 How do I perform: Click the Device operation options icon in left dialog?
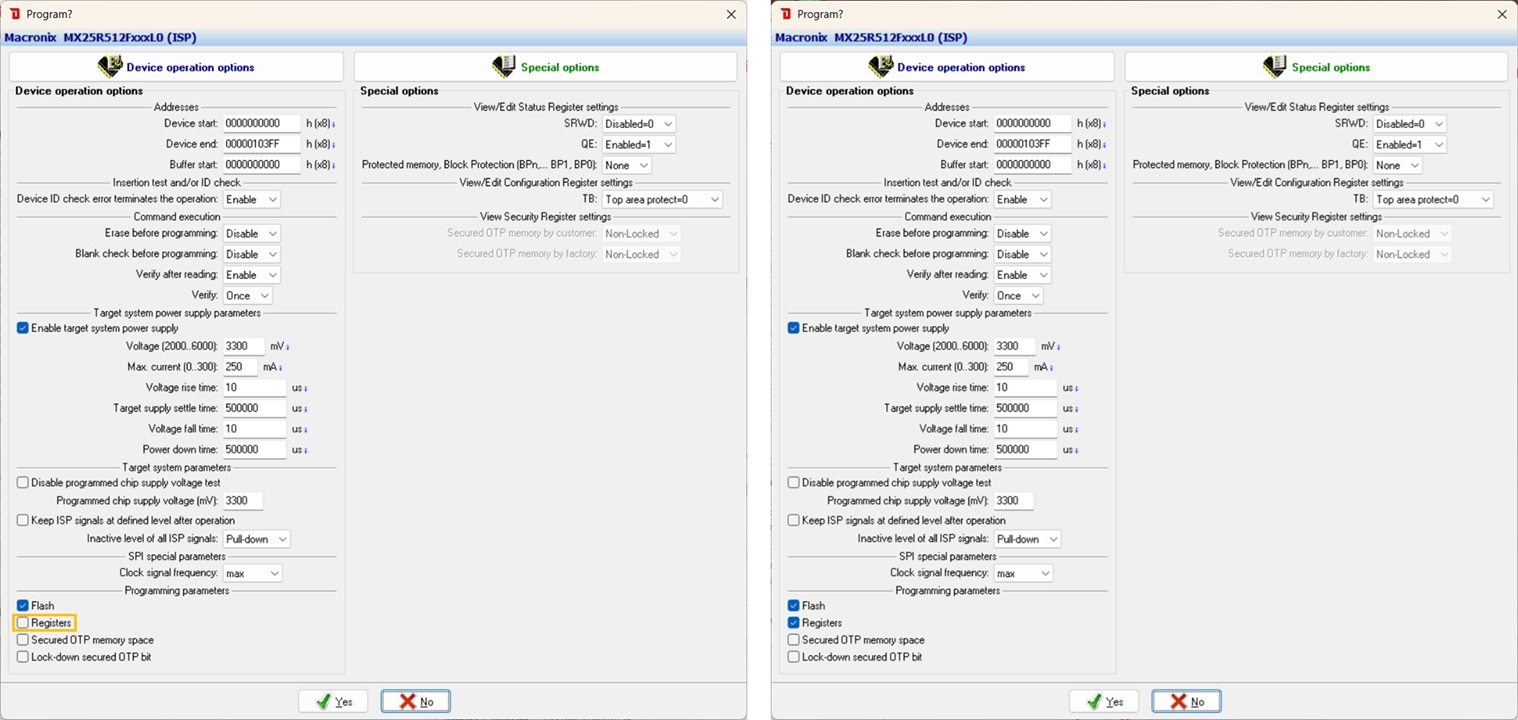(x=109, y=67)
